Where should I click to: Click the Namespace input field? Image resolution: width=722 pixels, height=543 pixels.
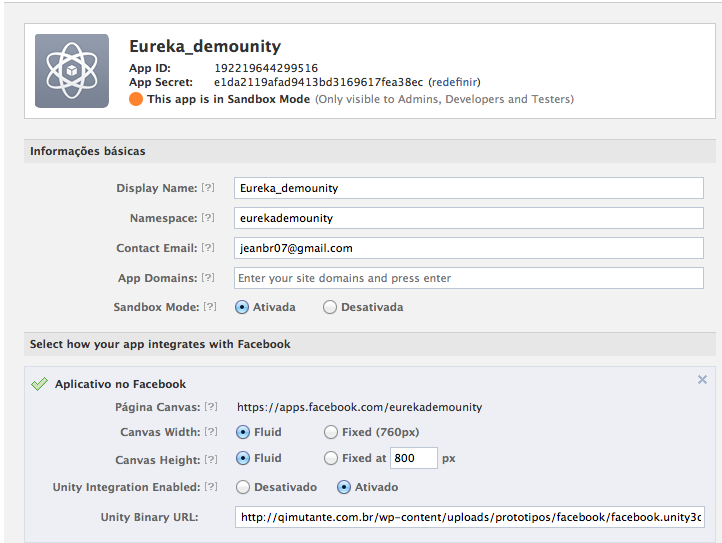pyautogui.click(x=469, y=218)
